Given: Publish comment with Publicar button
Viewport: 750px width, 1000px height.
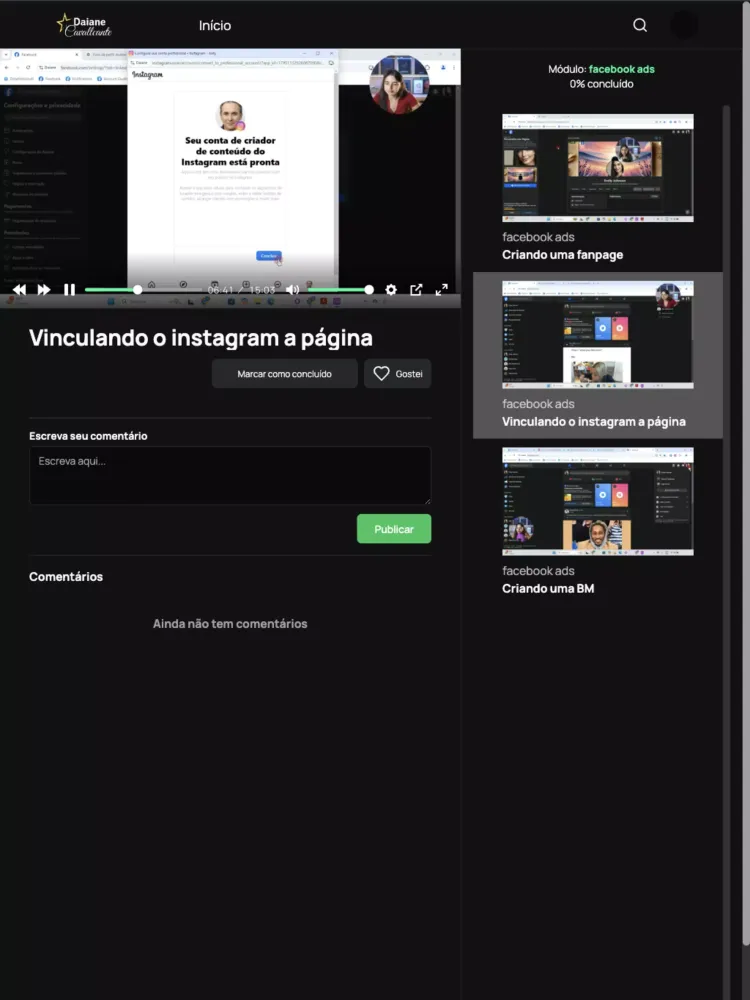Looking at the screenshot, I should pos(393,529).
